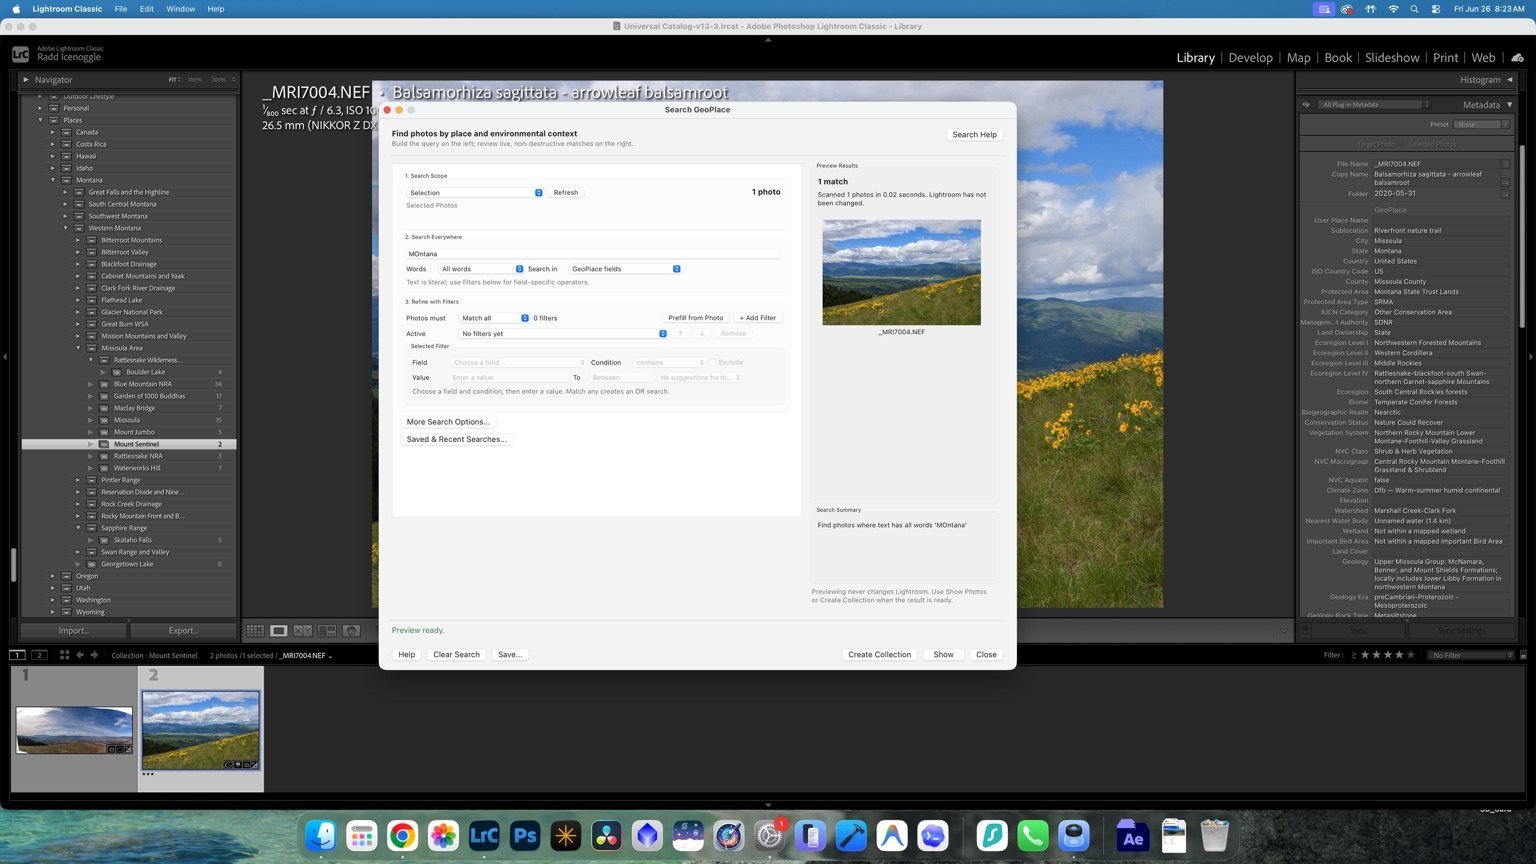1536x864 pixels.
Task: Open DaVinci Resolve from the Dock
Action: click(x=606, y=836)
